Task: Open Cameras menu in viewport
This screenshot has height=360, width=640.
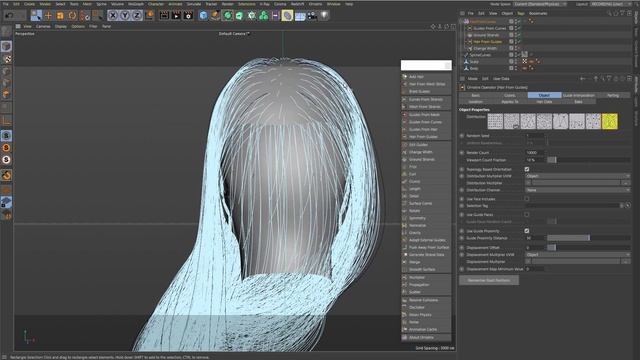Action: [43, 27]
